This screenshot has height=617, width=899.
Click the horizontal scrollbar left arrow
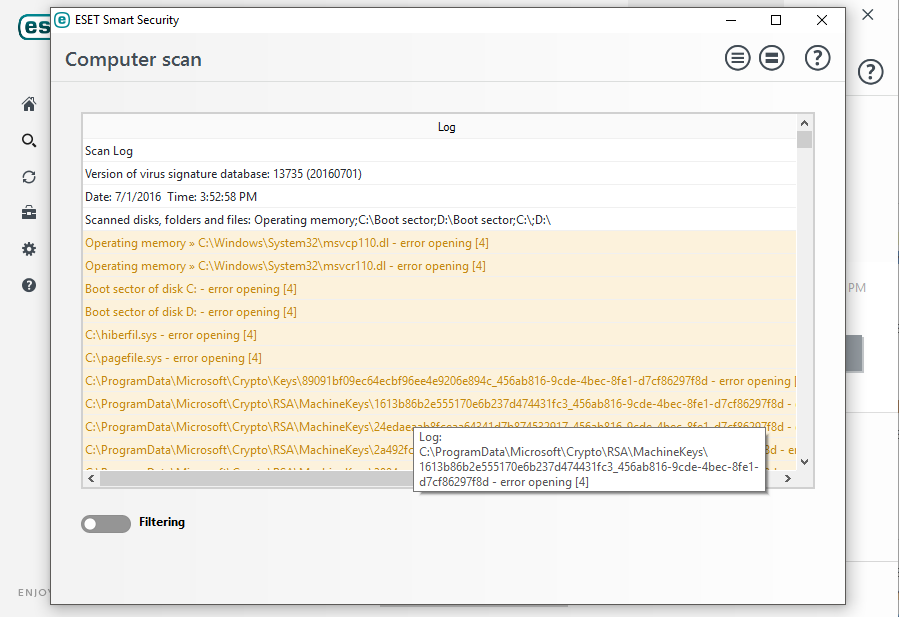coord(91,478)
